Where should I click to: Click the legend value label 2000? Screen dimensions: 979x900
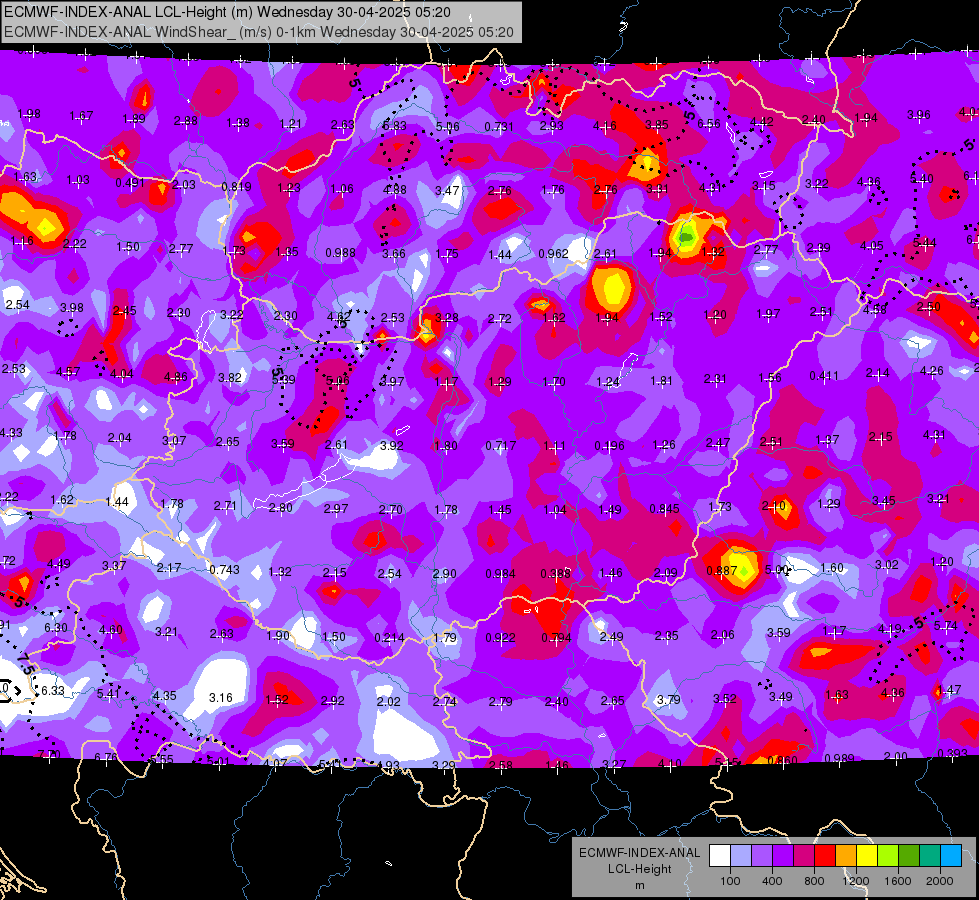940,881
